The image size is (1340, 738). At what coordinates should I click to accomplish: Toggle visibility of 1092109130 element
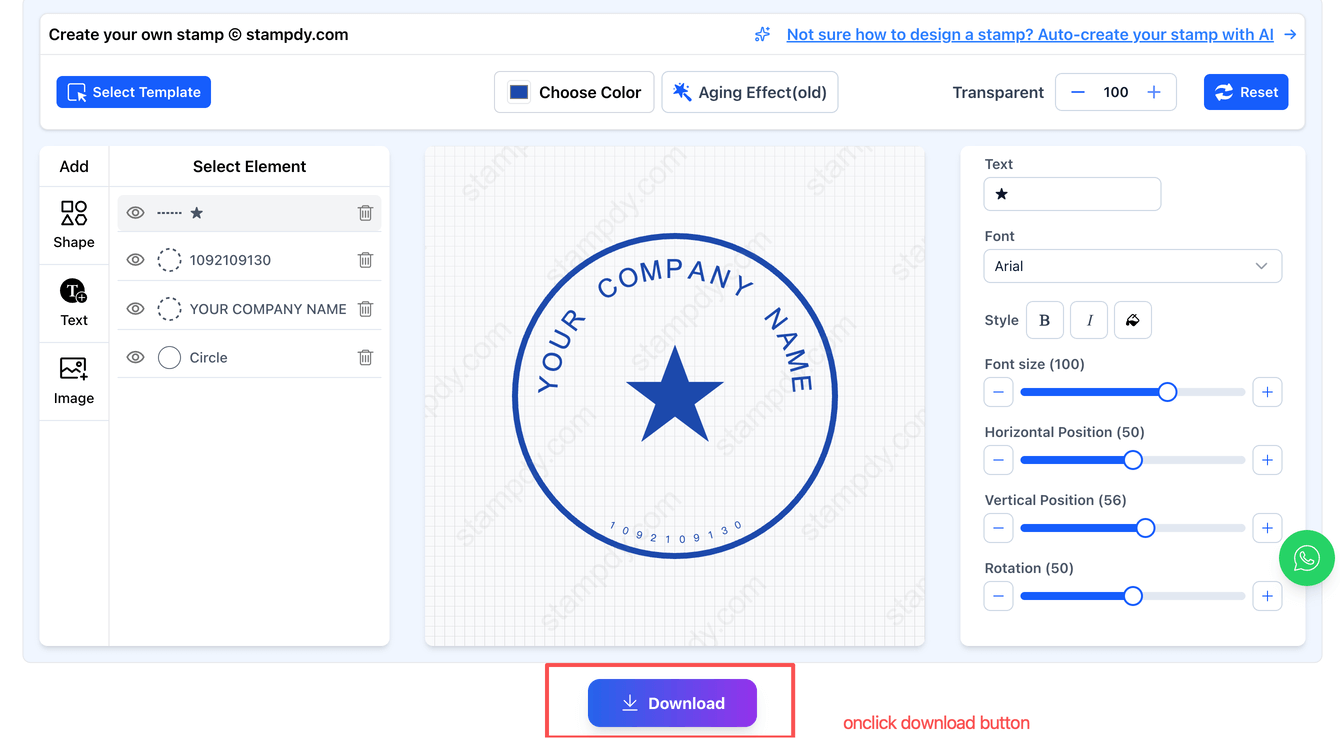coord(136,260)
